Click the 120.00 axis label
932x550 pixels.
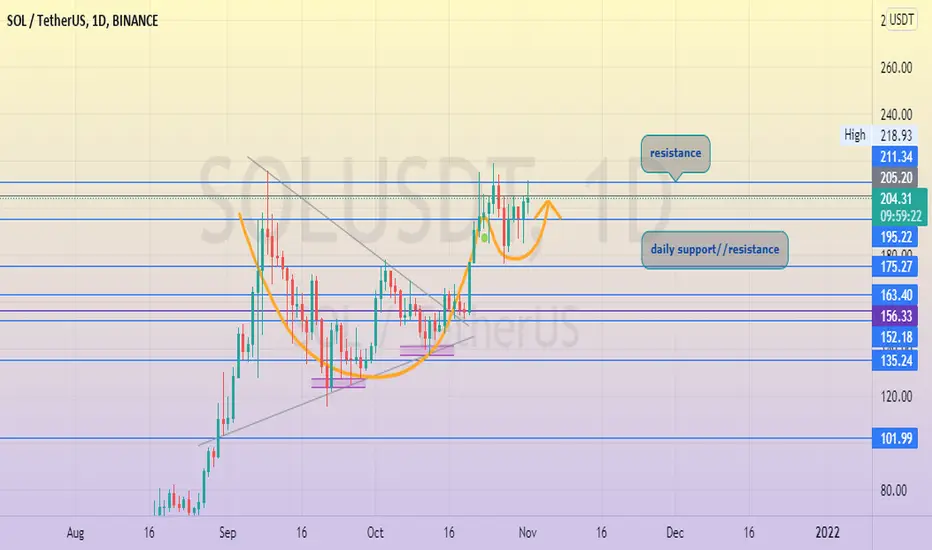896,397
